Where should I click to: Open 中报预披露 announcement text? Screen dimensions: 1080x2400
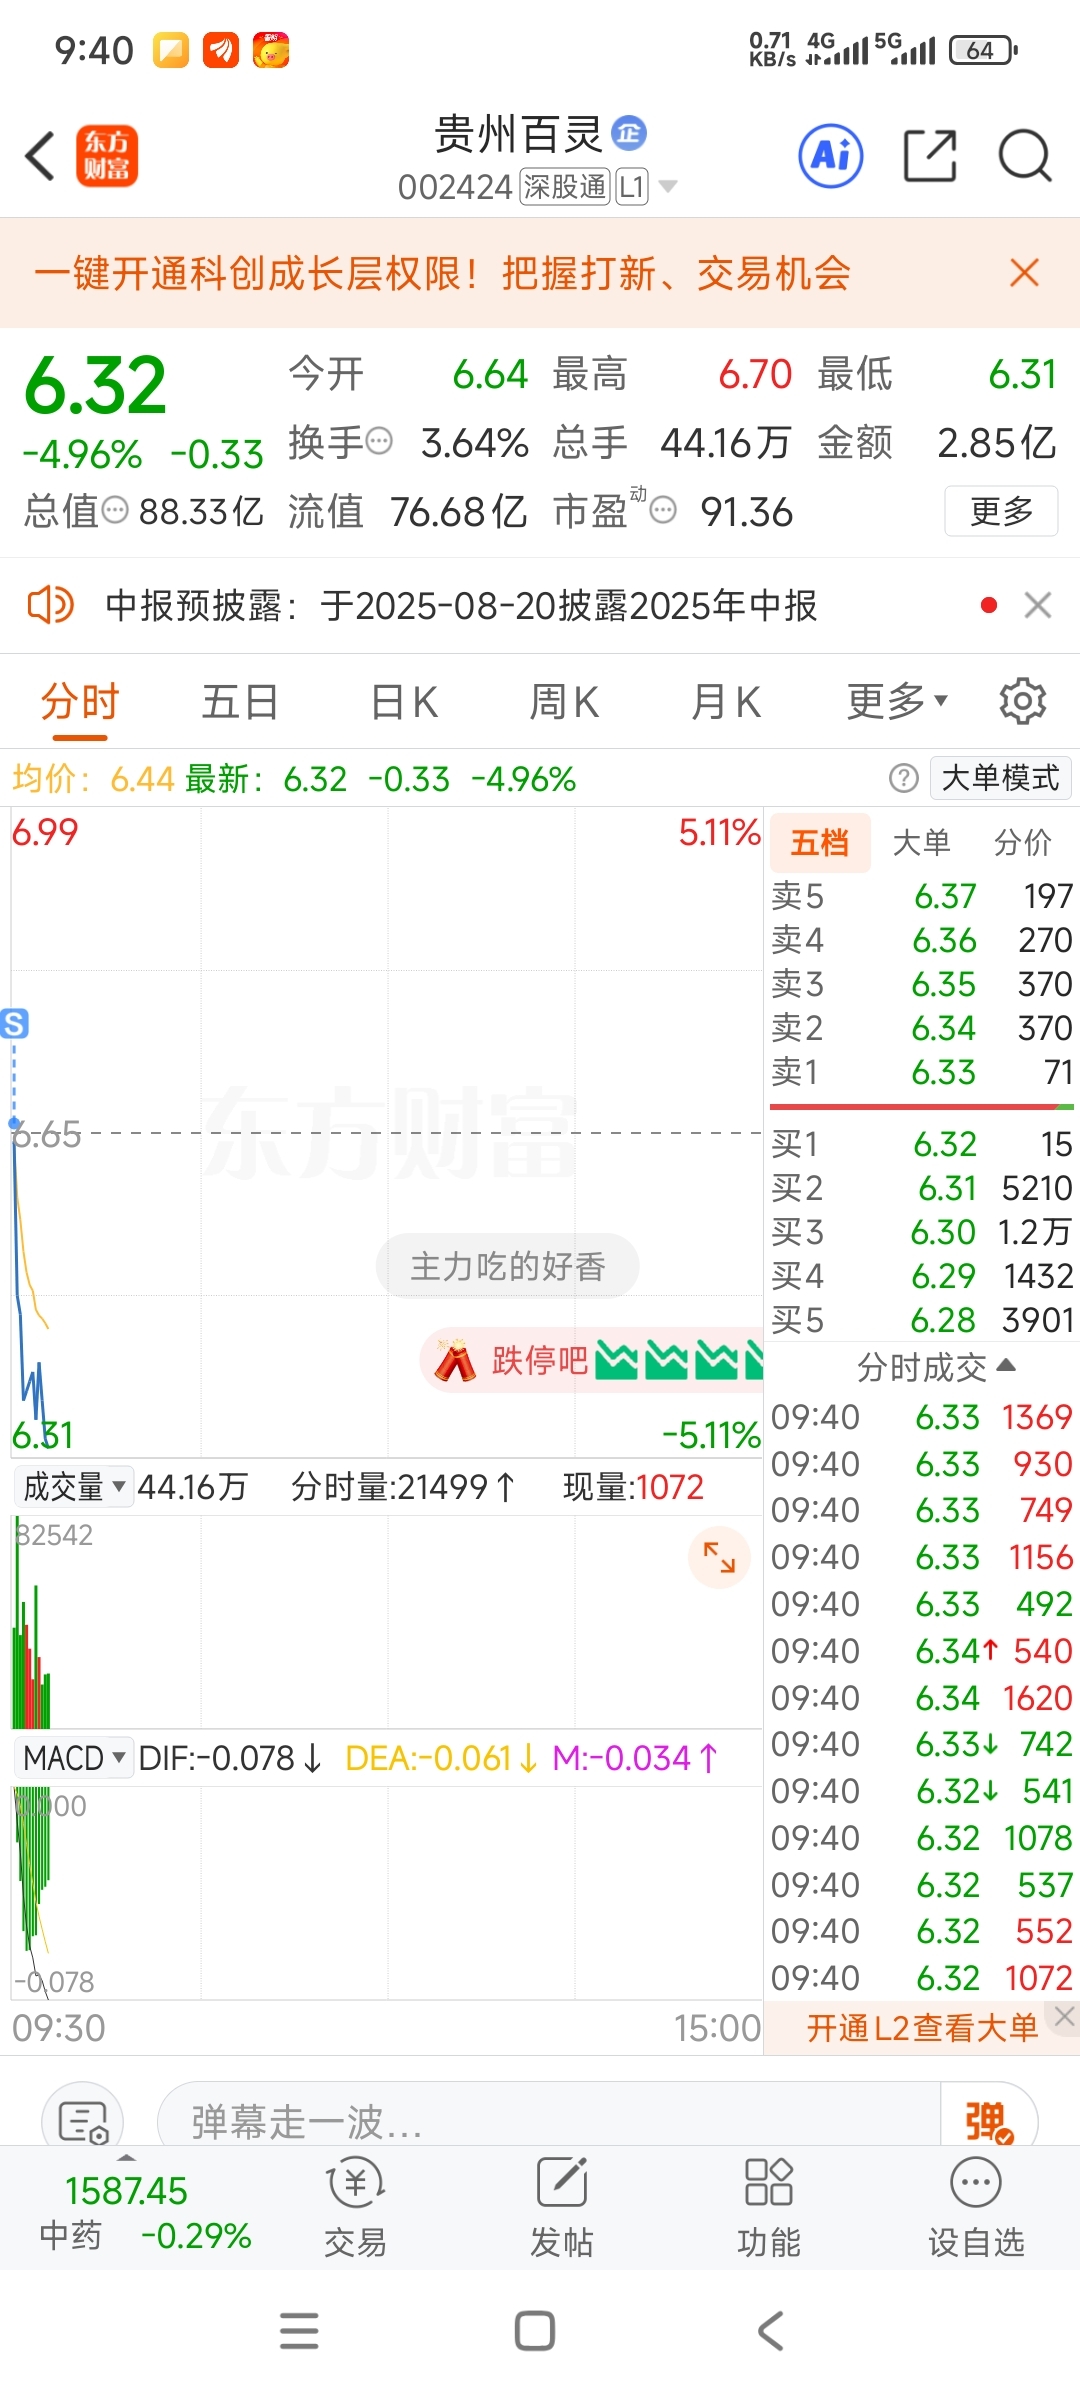tap(461, 605)
